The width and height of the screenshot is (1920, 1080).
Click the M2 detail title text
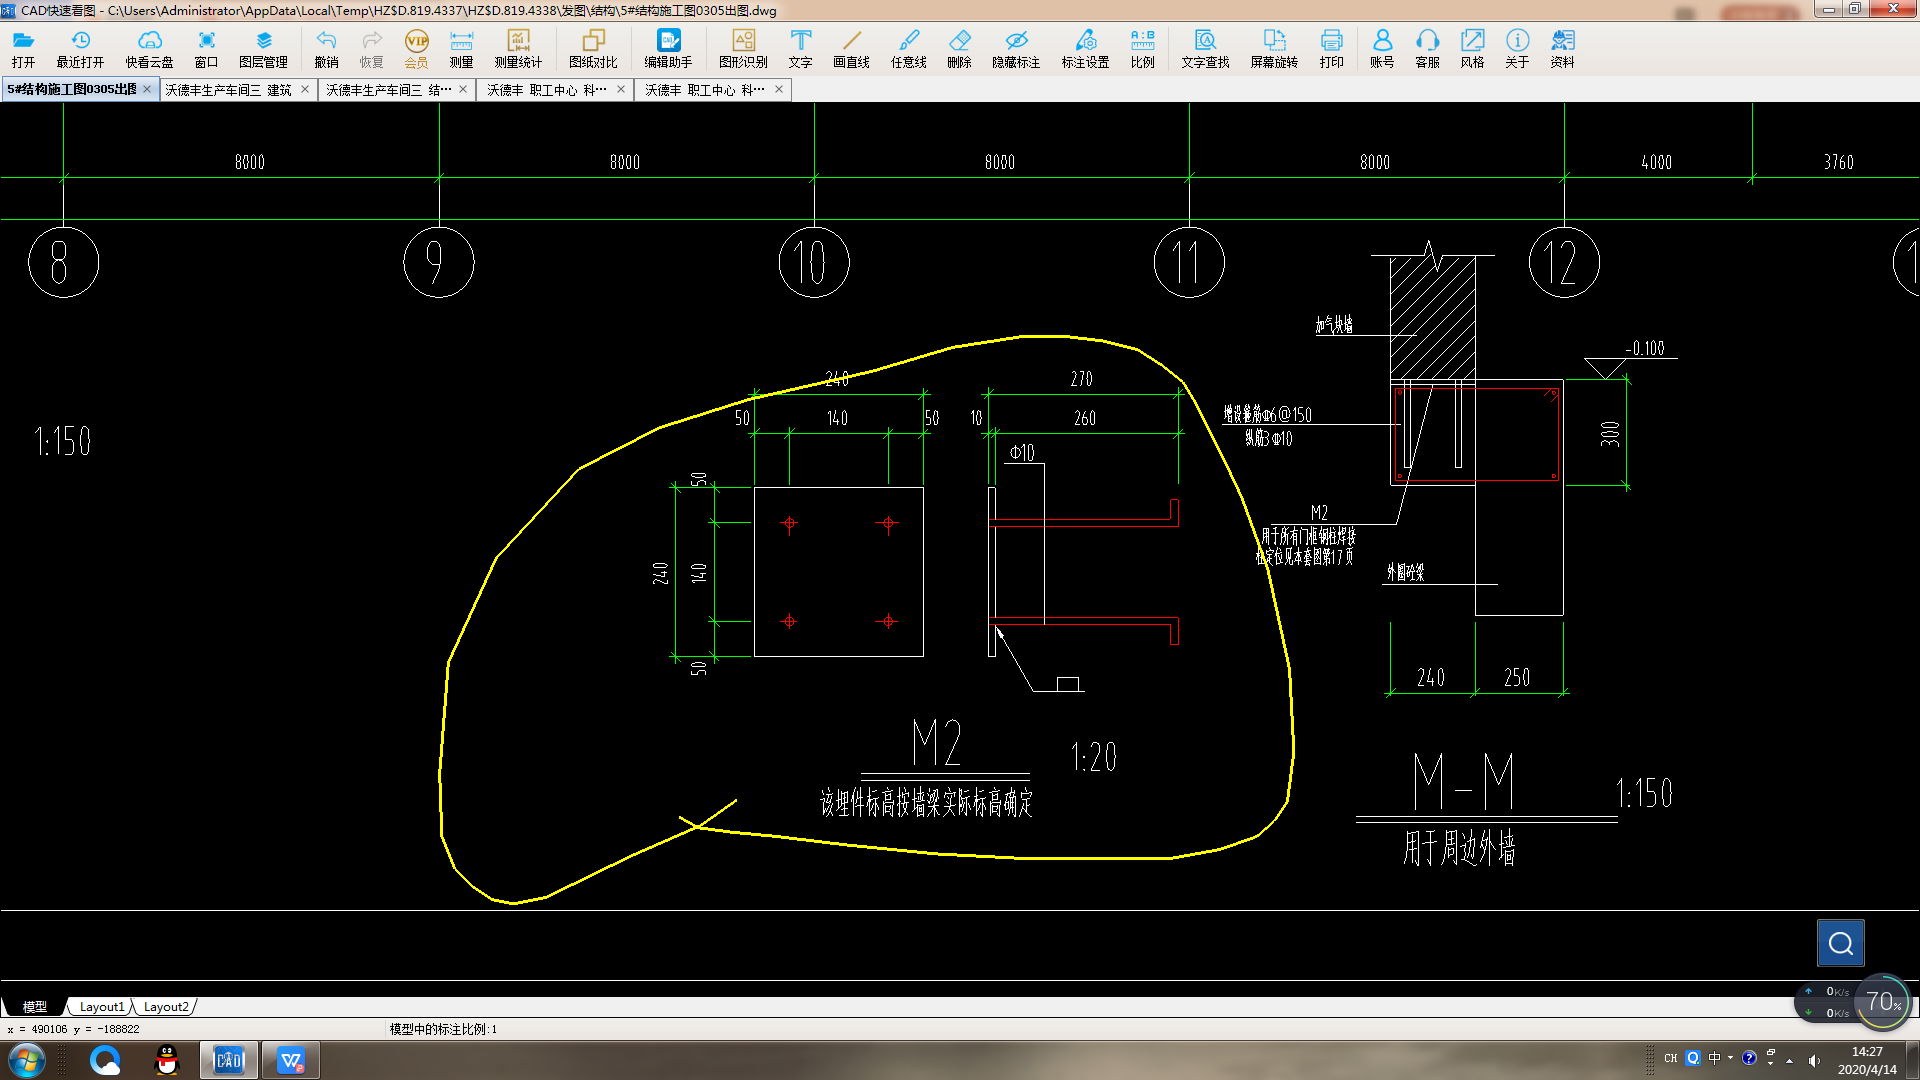(x=937, y=743)
